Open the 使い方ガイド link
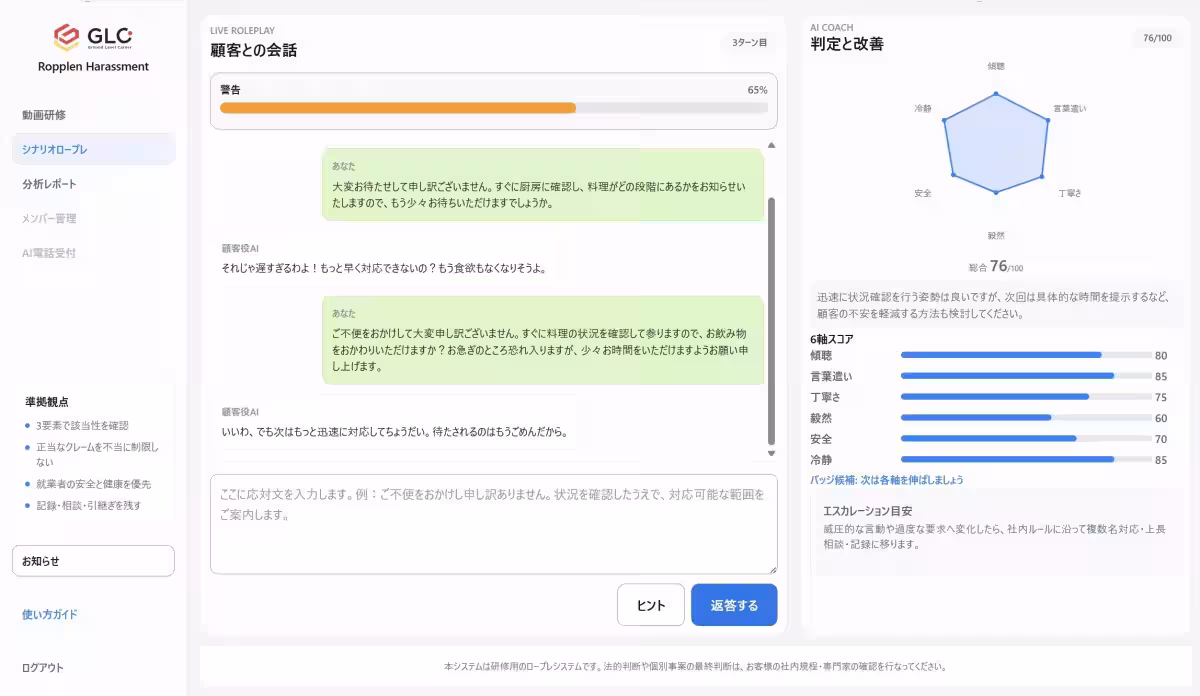 [50, 615]
